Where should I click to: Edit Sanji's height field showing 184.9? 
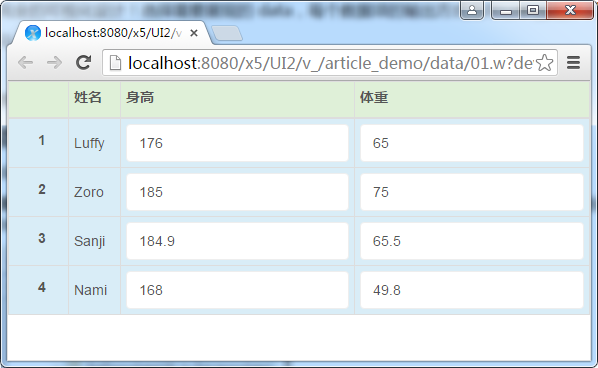pos(237,241)
